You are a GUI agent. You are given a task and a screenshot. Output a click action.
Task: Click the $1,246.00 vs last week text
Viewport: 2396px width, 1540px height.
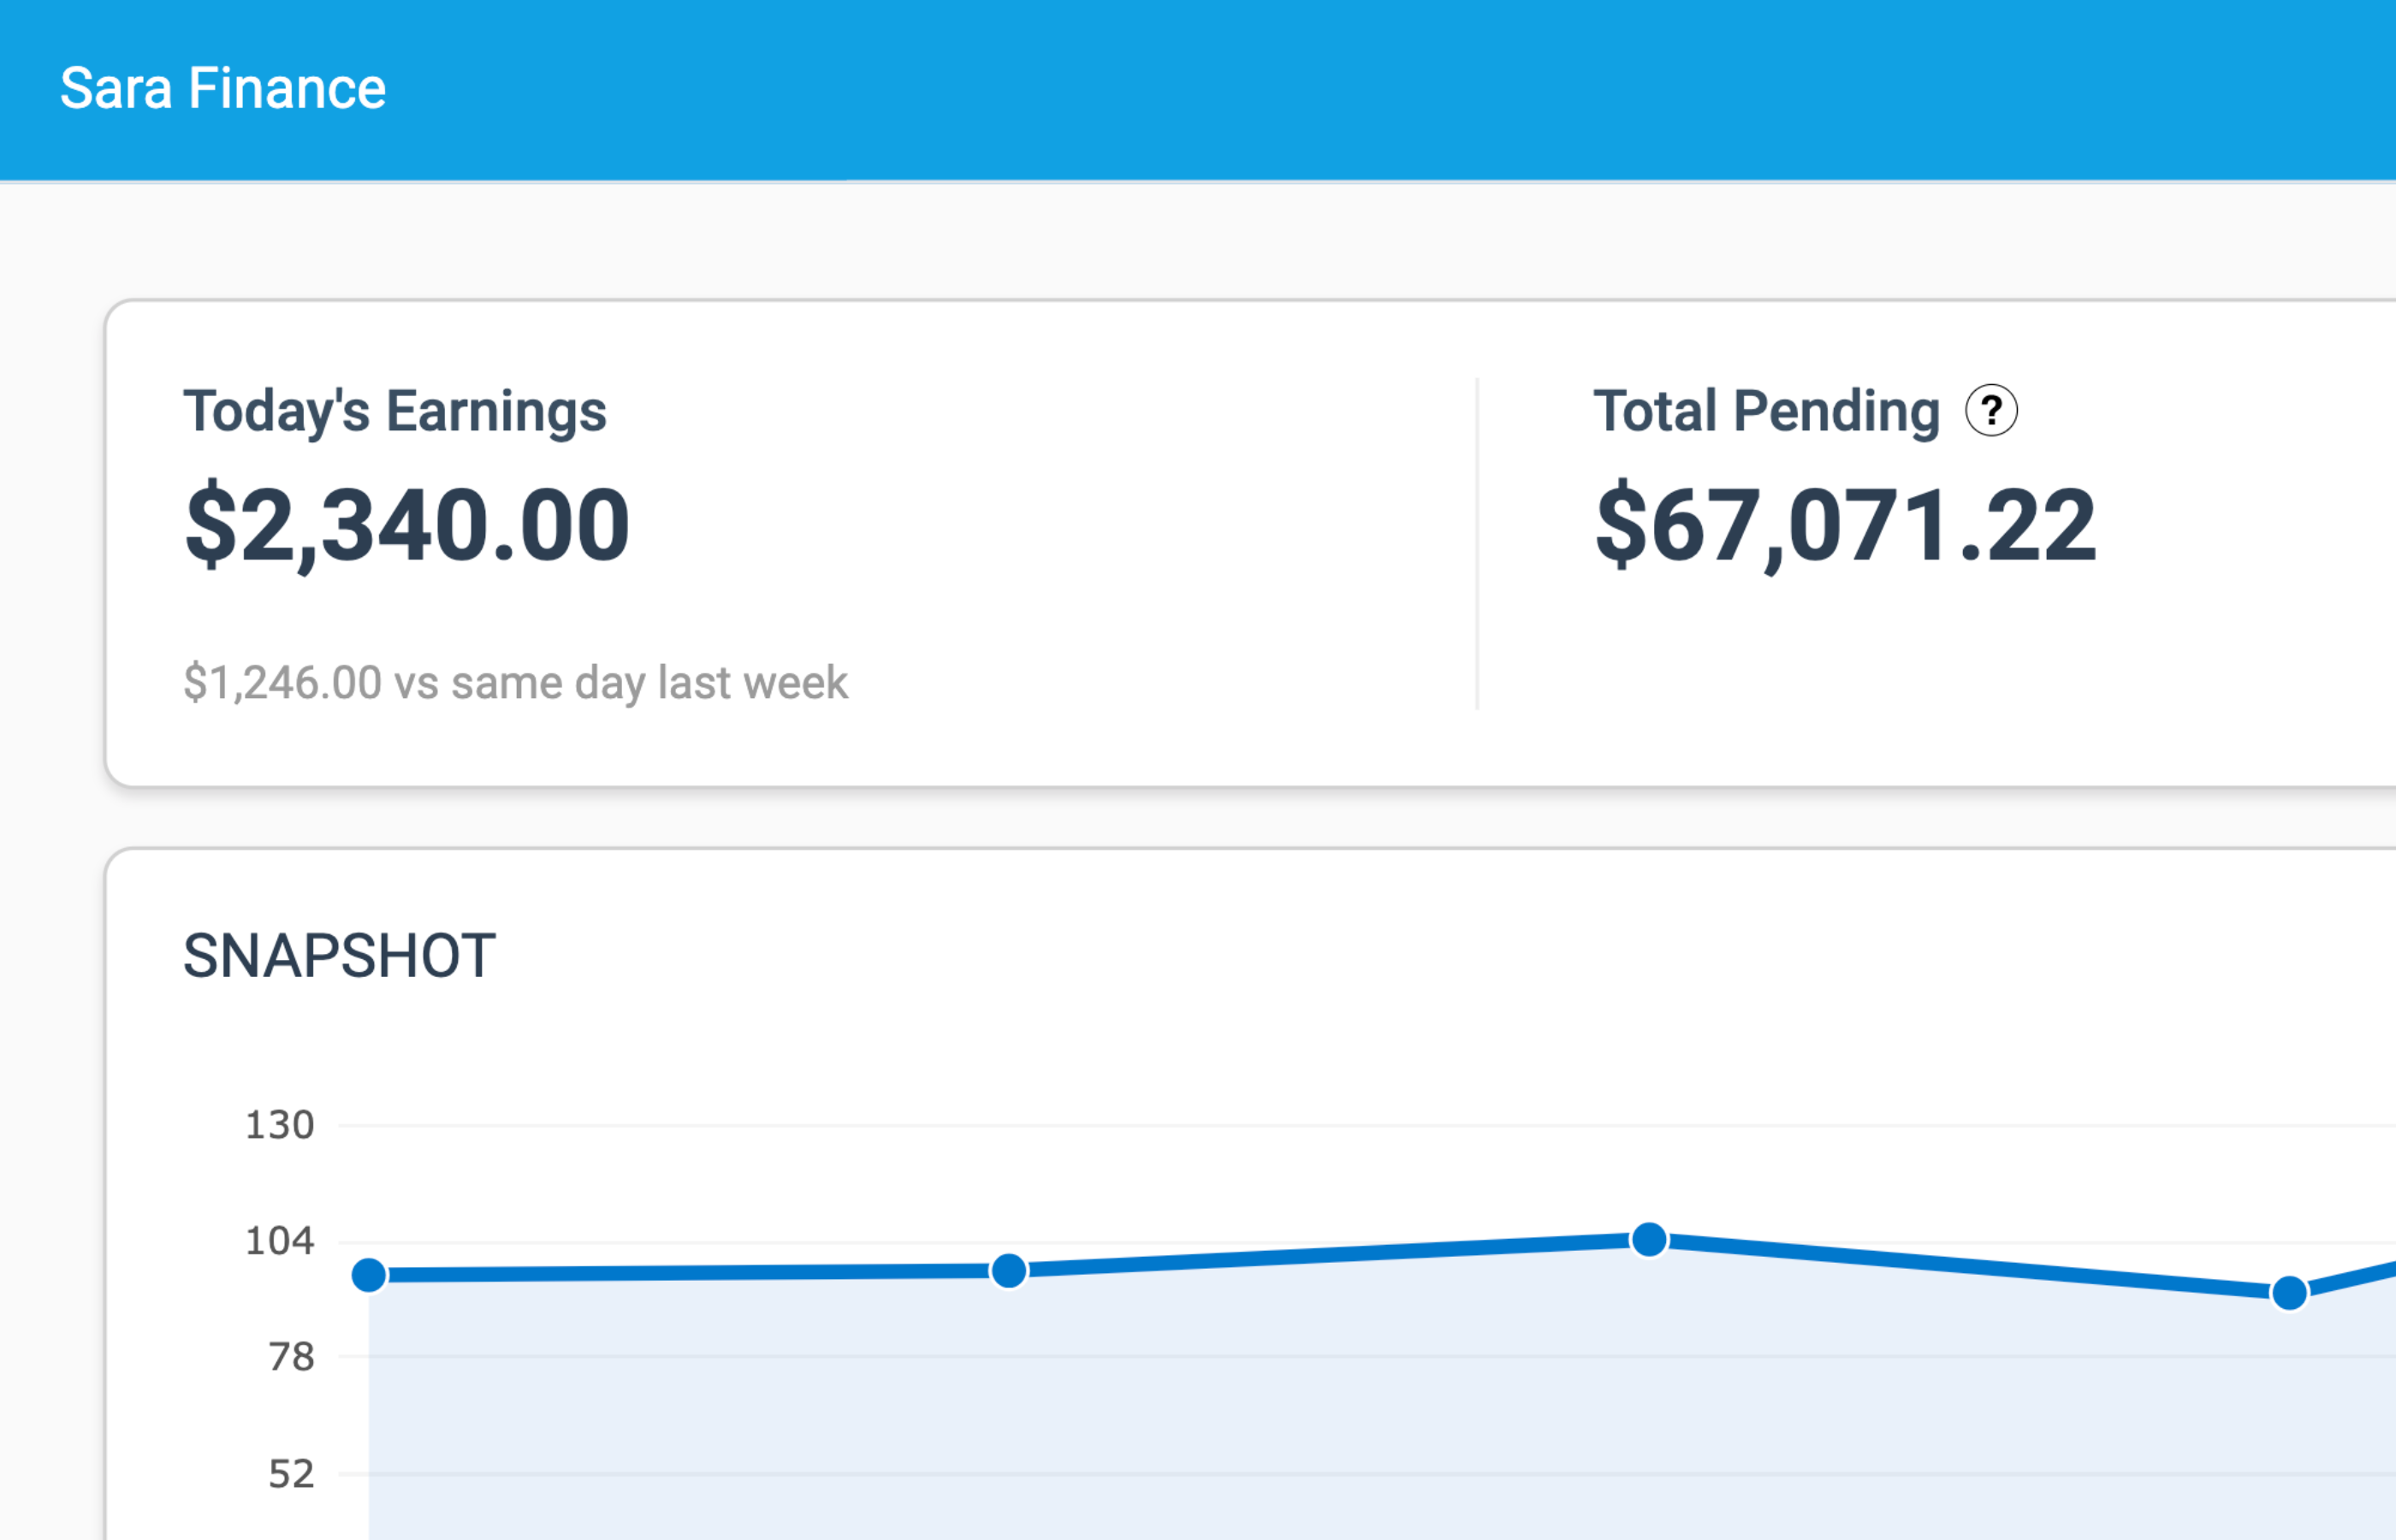click(515, 683)
